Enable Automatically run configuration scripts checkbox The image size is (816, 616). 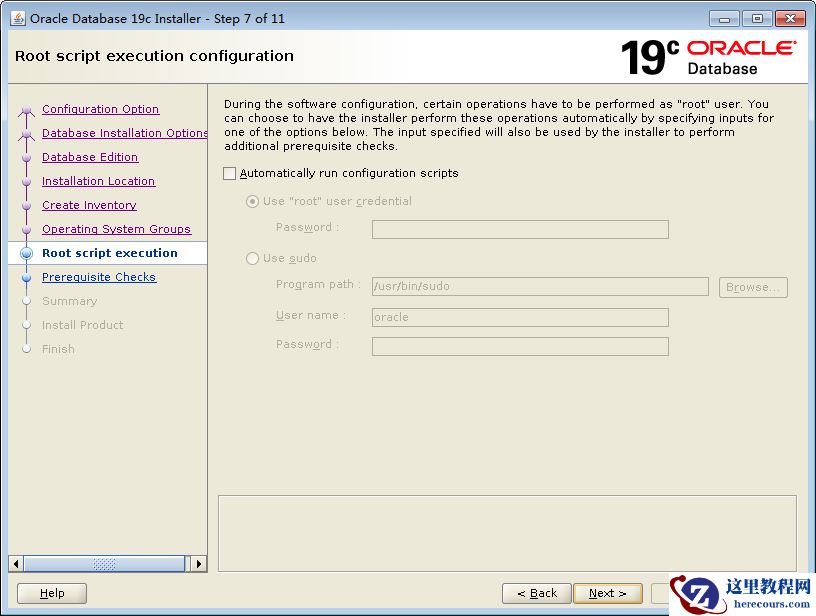point(230,173)
